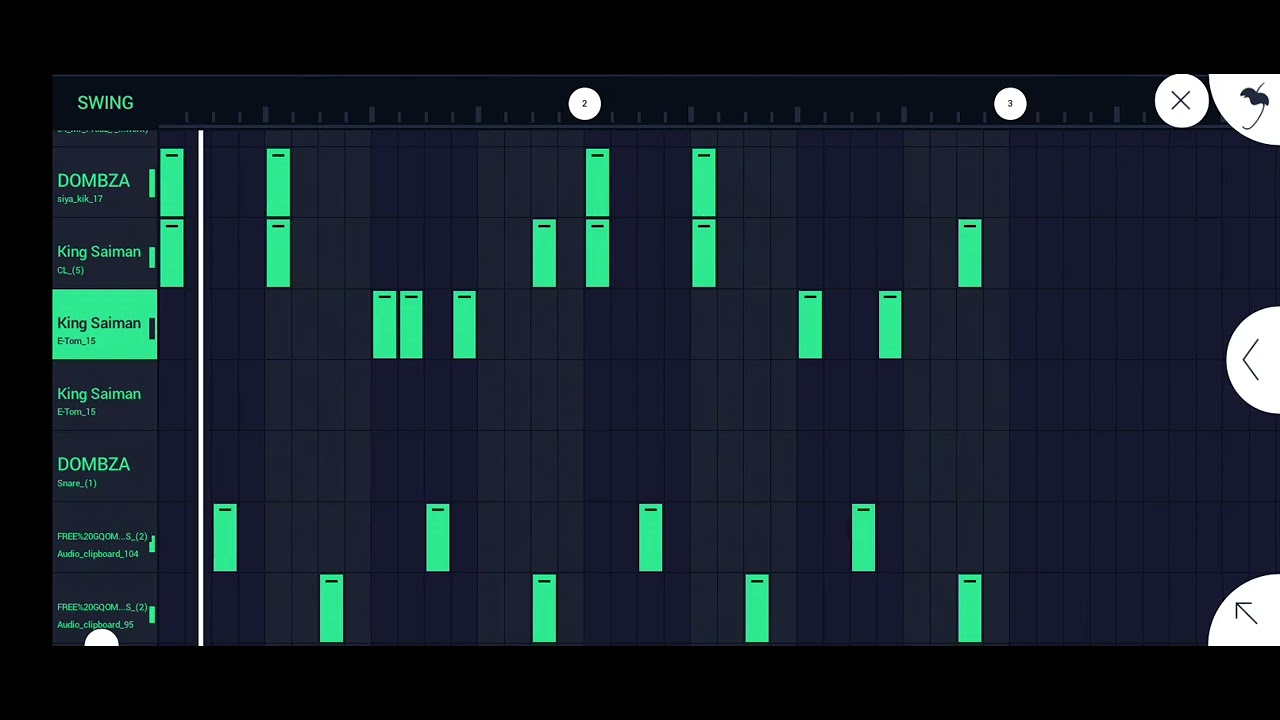This screenshot has width=1280, height=720.
Task: Tap the level indicator beside siya_kik_17
Action: [152, 182]
